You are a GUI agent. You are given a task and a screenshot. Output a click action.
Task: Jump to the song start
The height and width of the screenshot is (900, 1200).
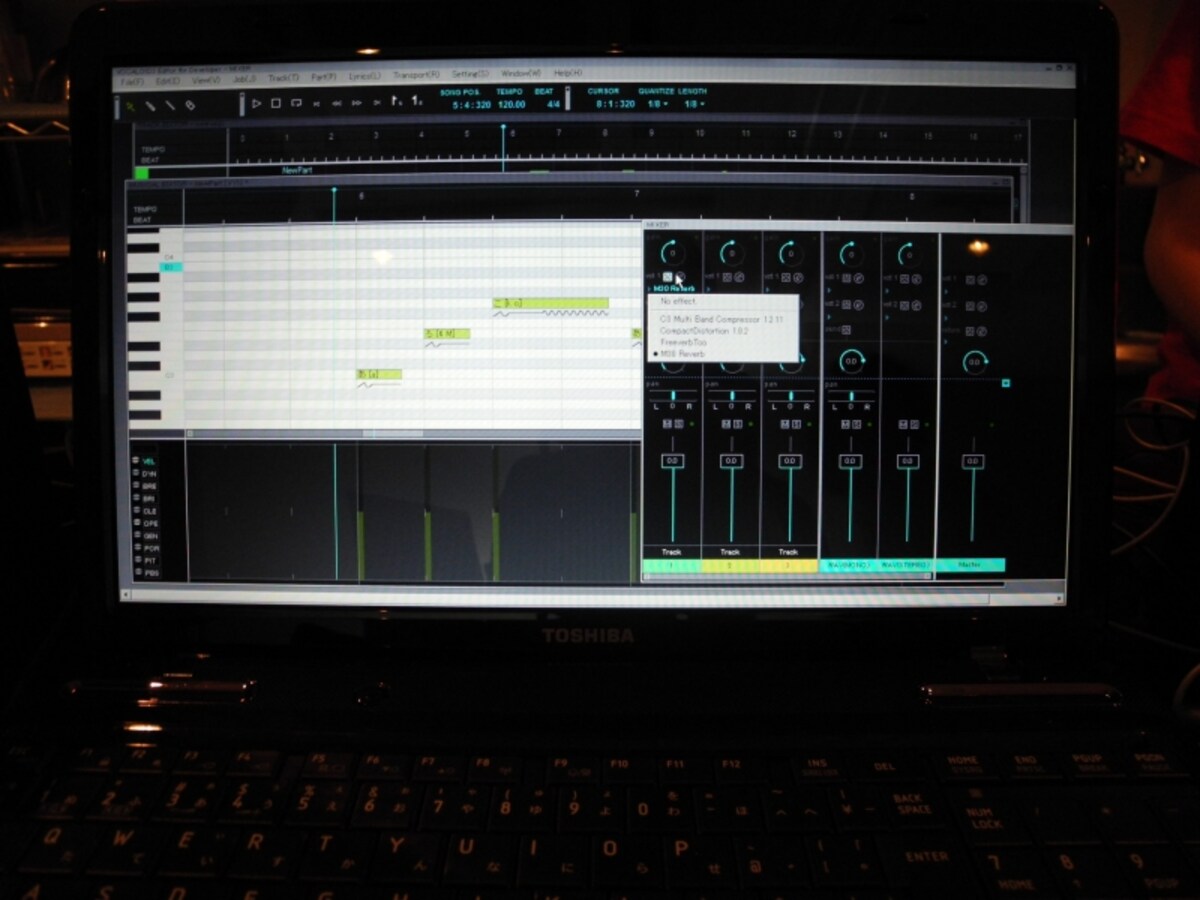pos(317,104)
